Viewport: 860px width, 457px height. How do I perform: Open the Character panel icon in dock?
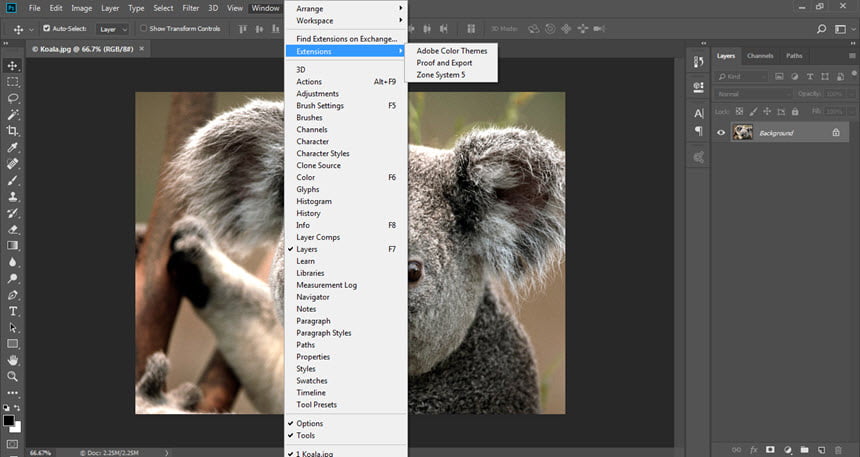[698, 113]
